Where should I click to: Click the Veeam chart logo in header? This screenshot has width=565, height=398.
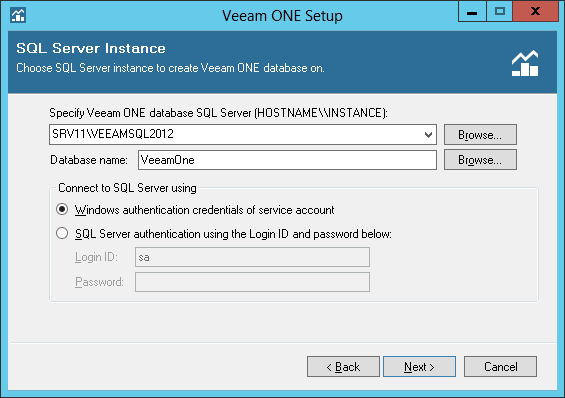[x=525, y=63]
